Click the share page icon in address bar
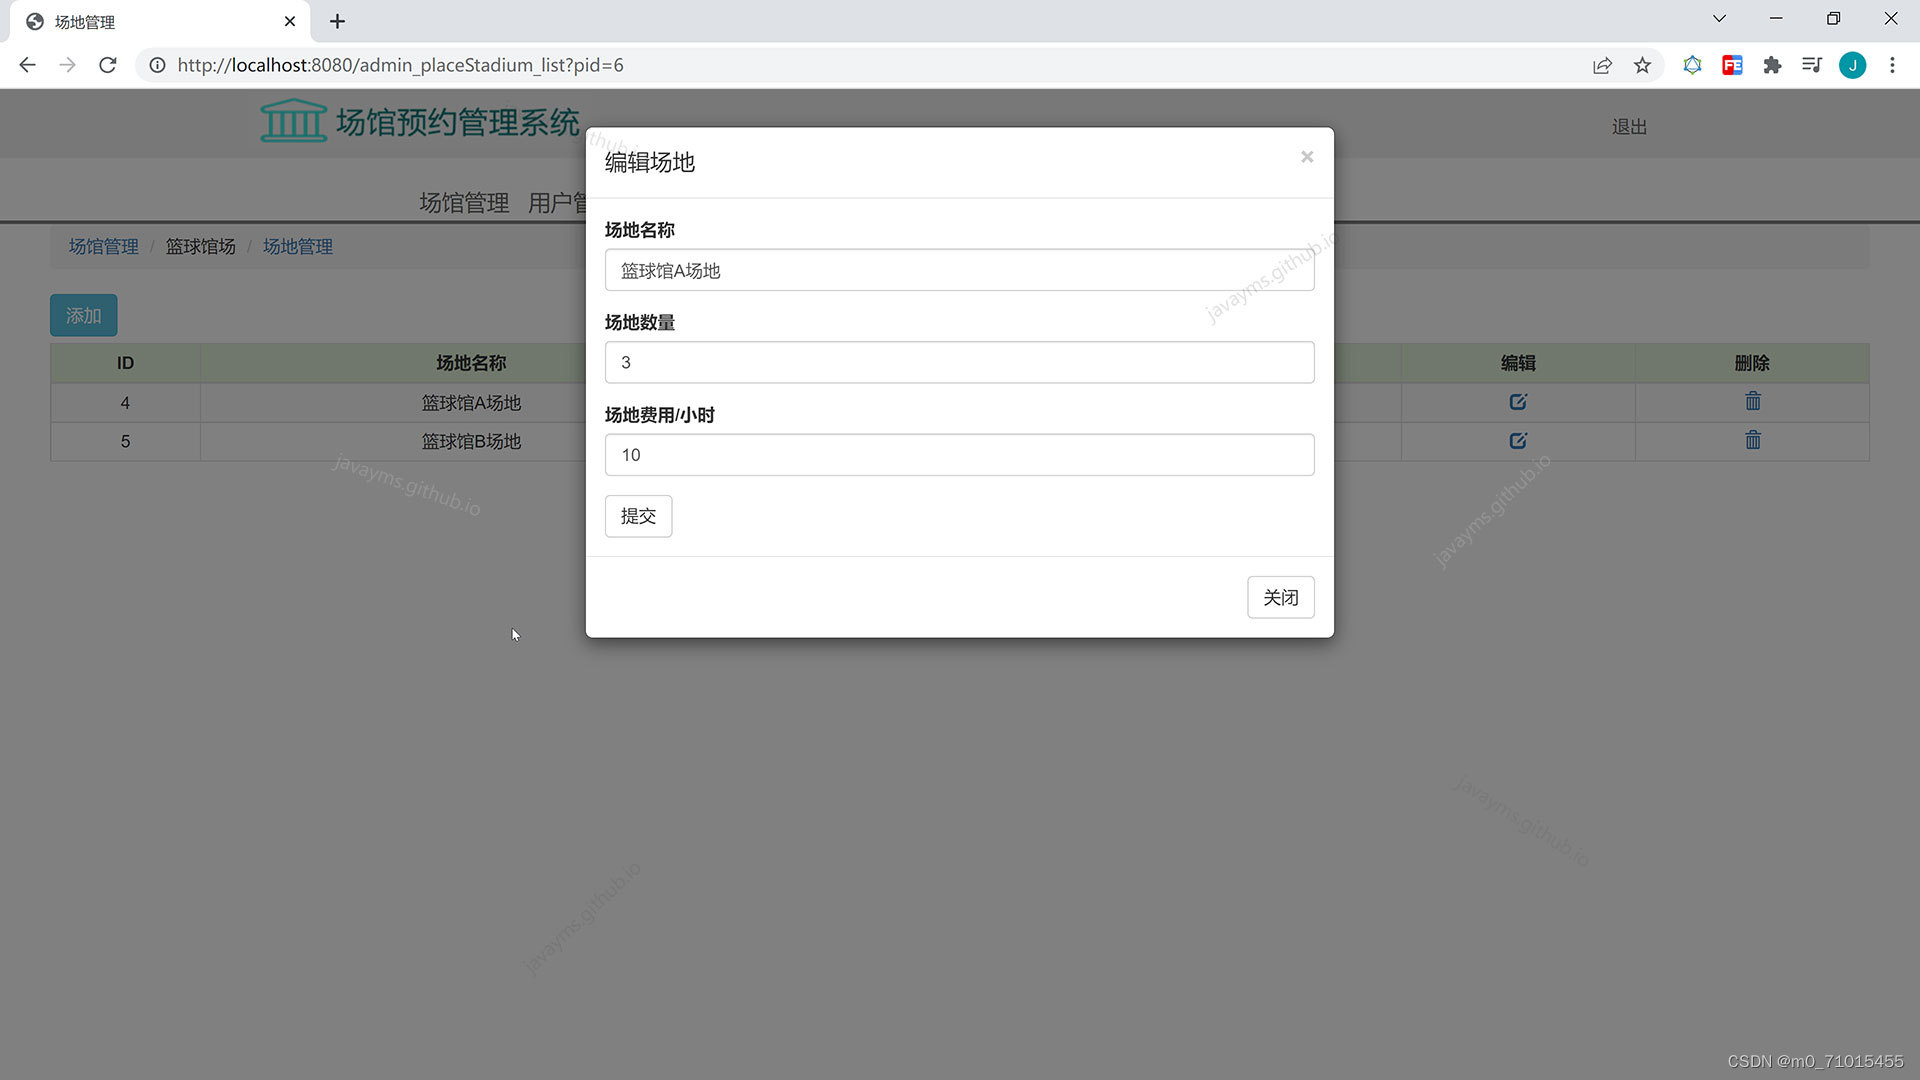Viewport: 1920px width, 1080px height. point(1602,65)
